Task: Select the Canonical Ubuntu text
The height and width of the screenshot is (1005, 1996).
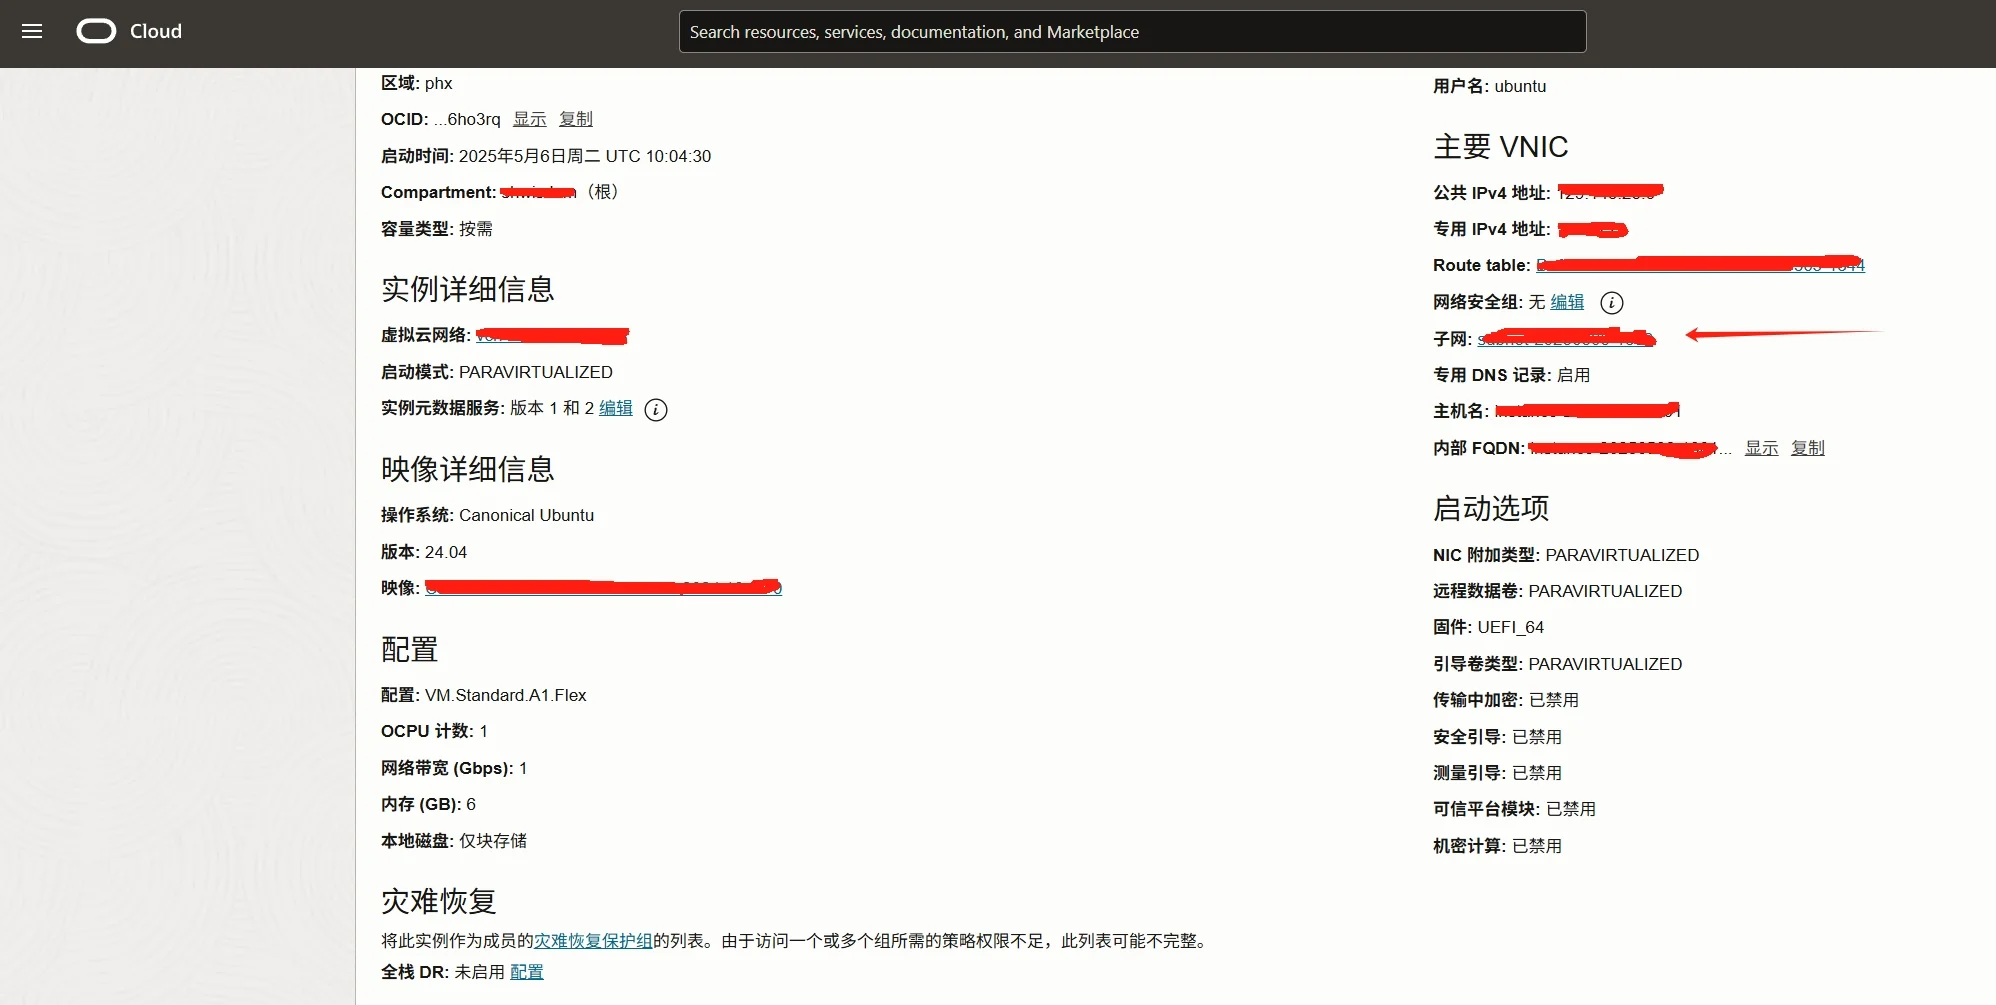Action: click(x=526, y=515)
